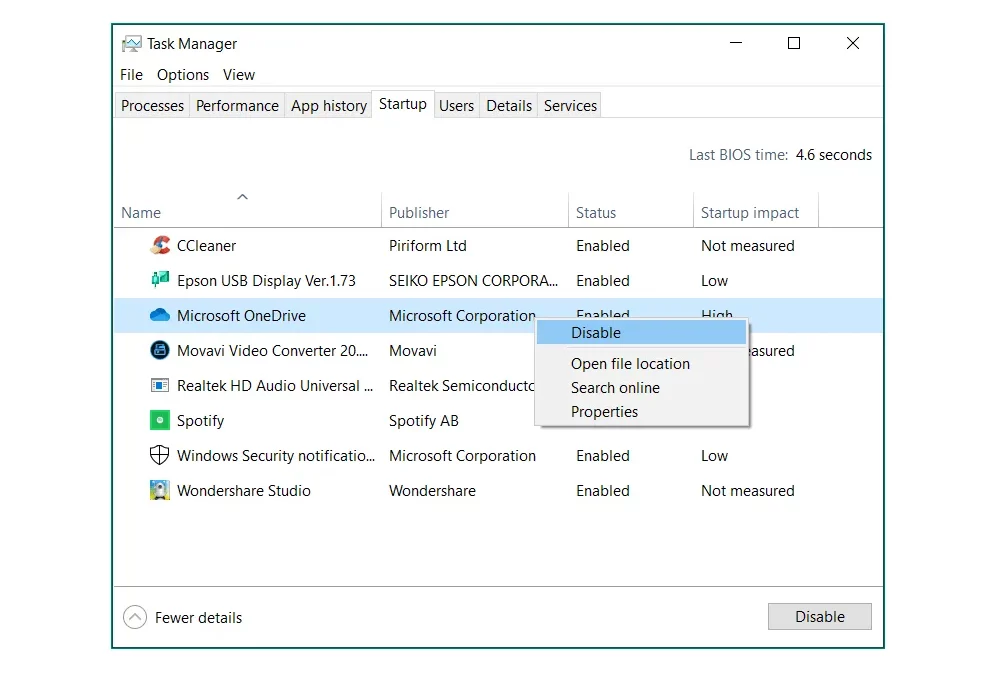
Task: Open the View menu
Action: pyautogui.click(x=239, y=75)
